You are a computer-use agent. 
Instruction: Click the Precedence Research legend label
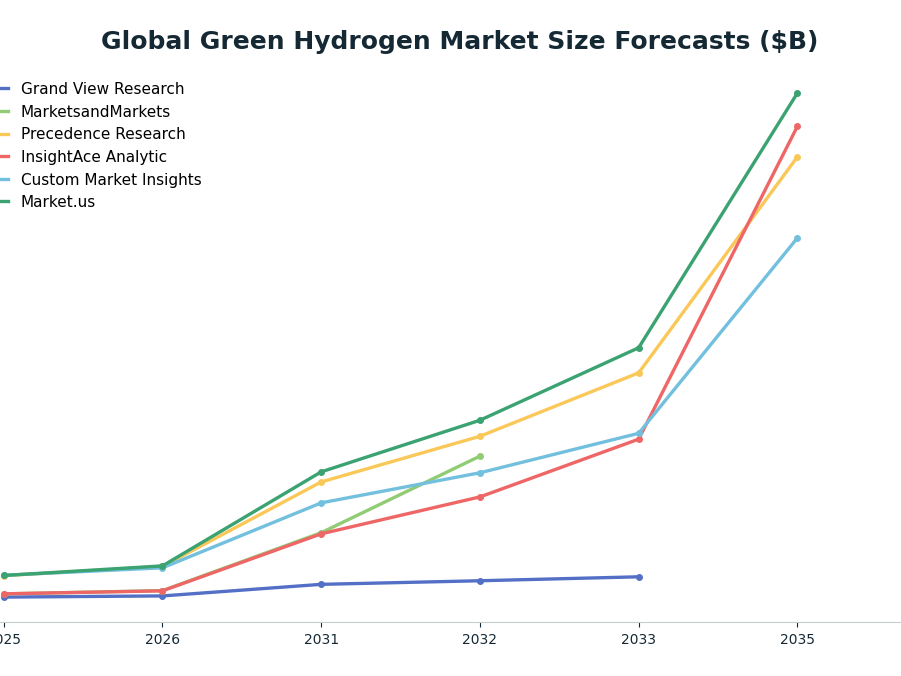click(x=103, y=134)
